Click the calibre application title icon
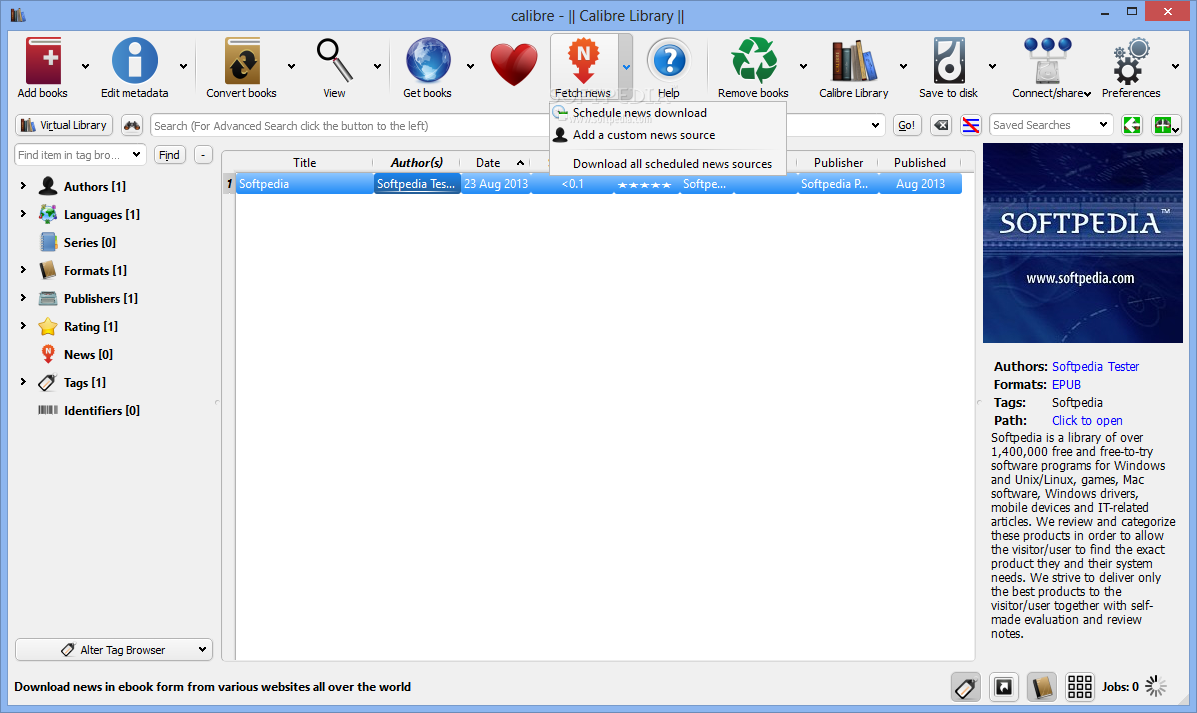 [18, 15]
